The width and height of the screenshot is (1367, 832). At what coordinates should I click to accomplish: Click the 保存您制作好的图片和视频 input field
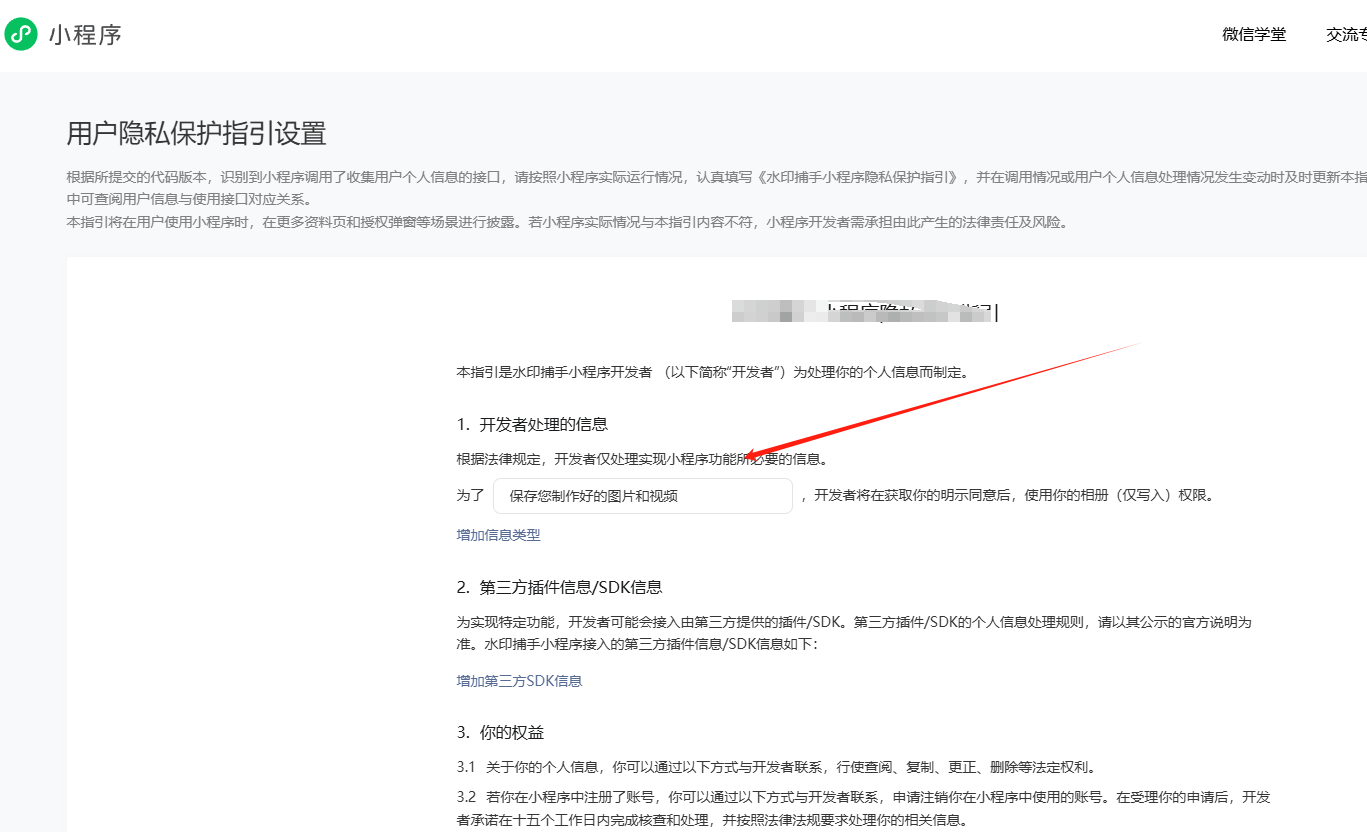coord(643,495)
